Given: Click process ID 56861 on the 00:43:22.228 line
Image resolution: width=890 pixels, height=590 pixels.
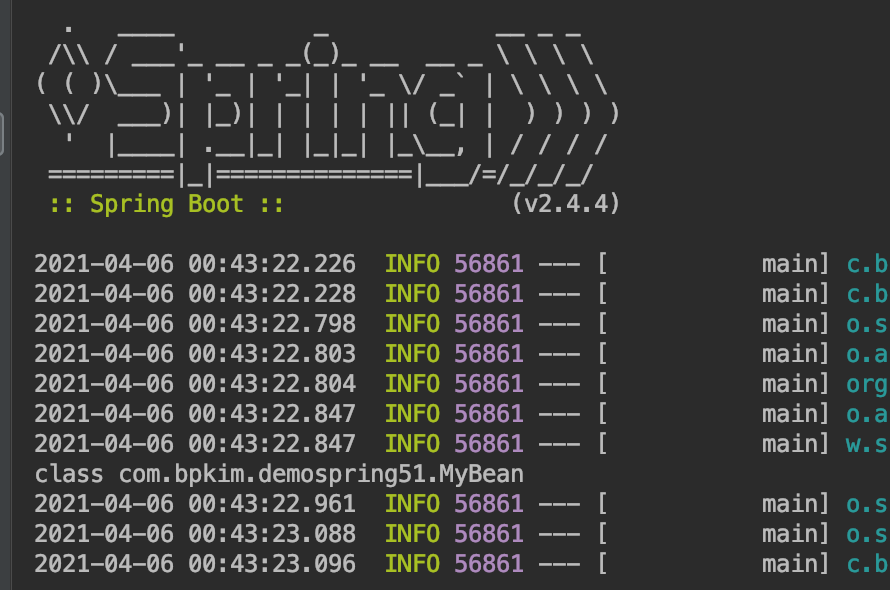Looking at the screenshot, I should click(x=489, y=294).
